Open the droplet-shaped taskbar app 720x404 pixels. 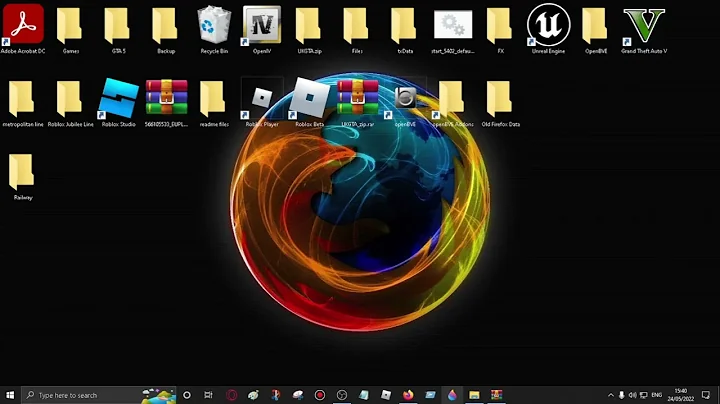[452, 395]
